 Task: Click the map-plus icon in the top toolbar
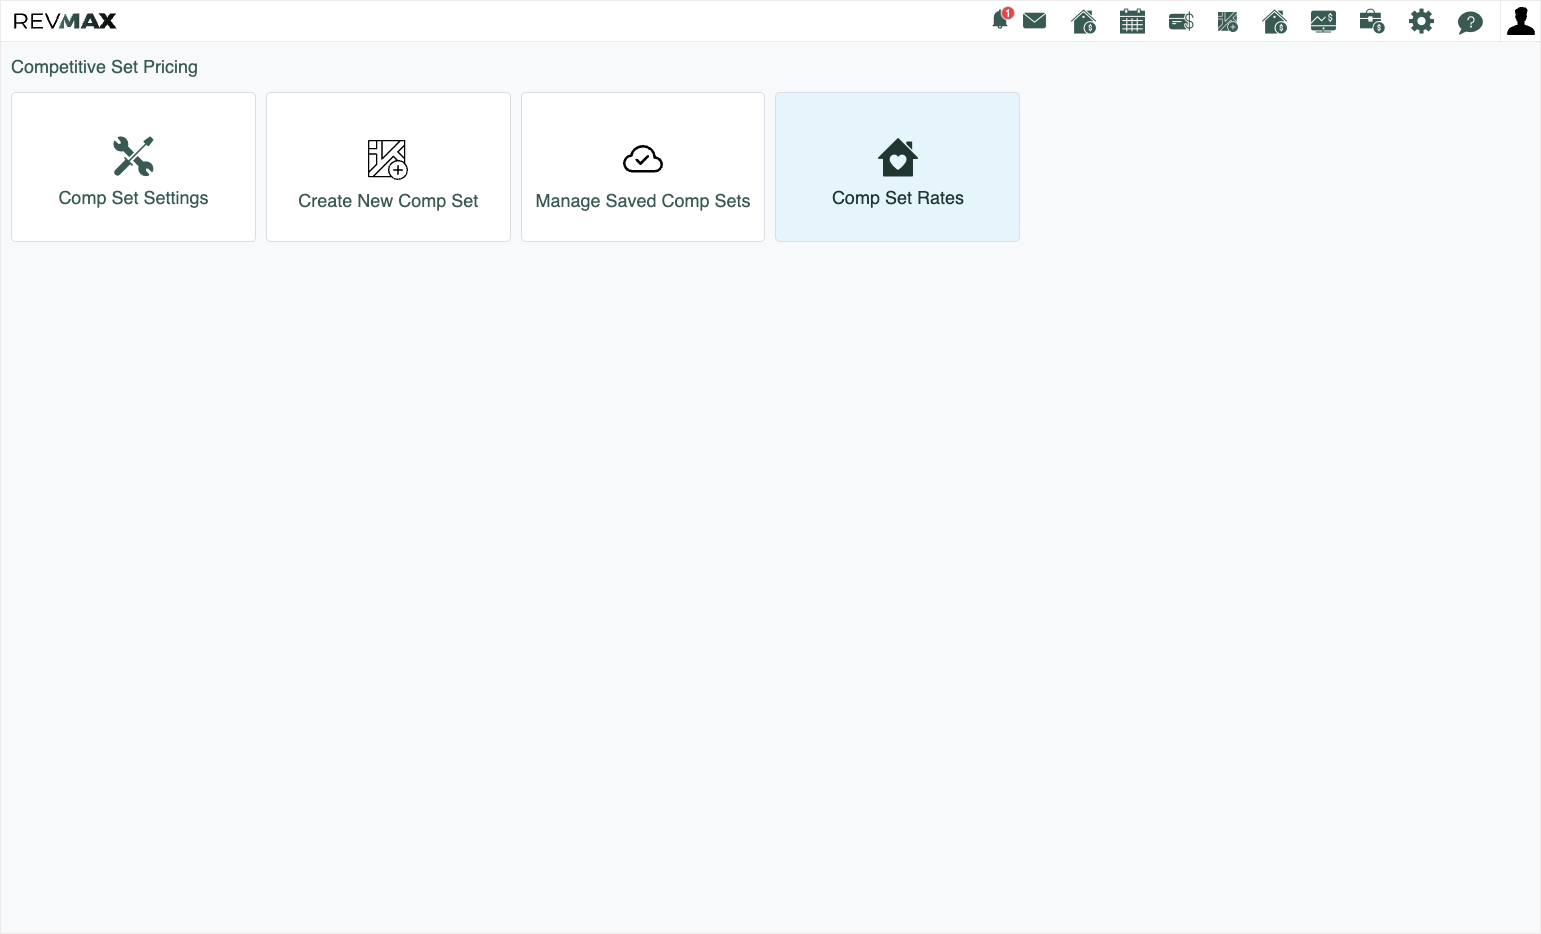click(x=1228, y=21)
